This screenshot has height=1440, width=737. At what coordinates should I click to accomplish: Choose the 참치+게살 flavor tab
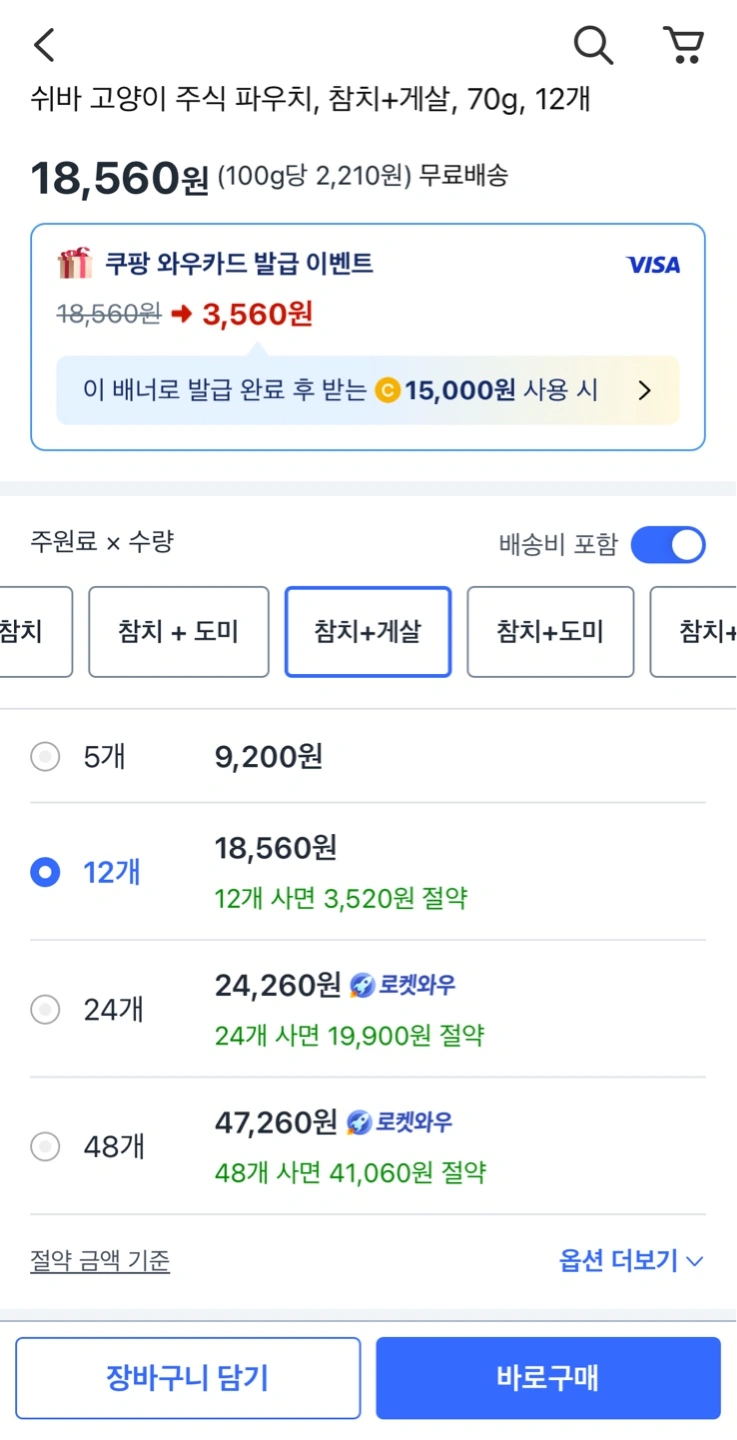[368, 632]
